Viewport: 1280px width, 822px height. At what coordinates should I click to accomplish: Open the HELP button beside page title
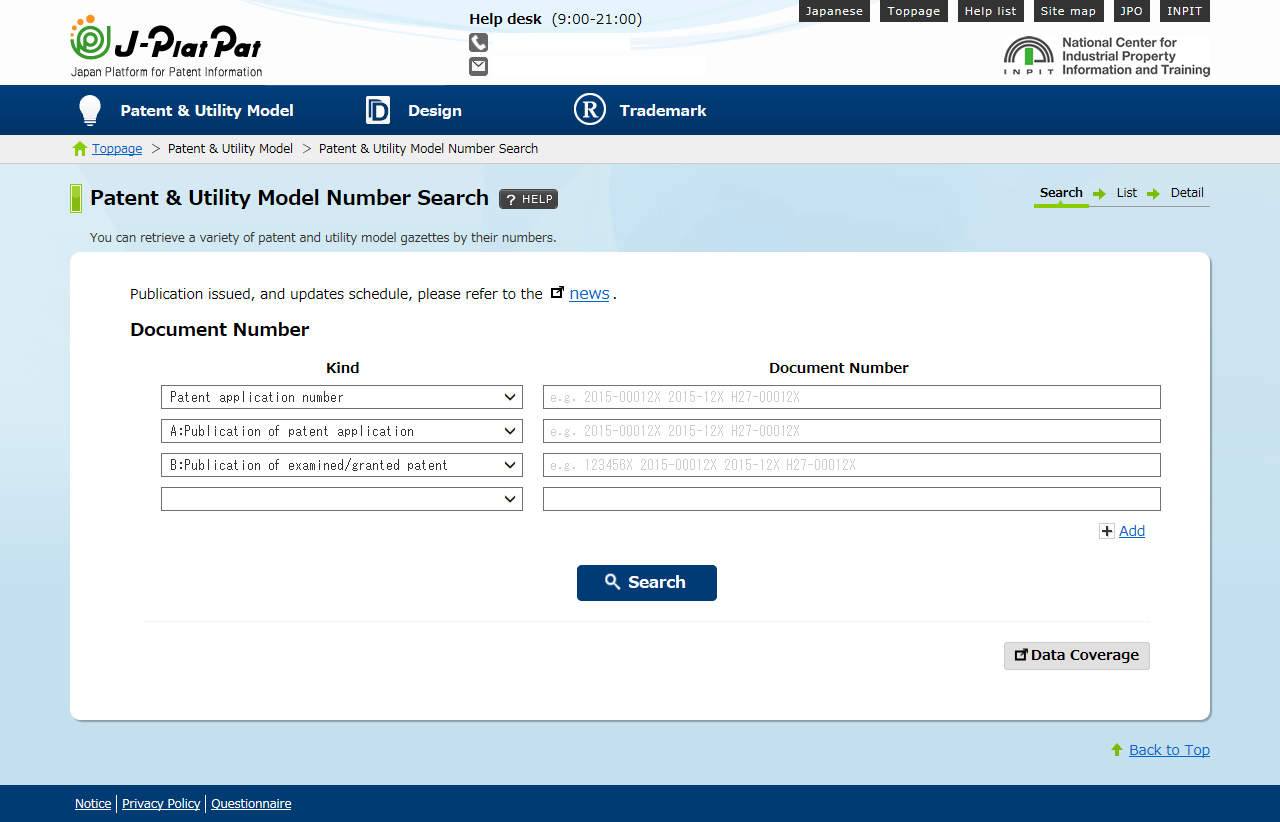528,199
